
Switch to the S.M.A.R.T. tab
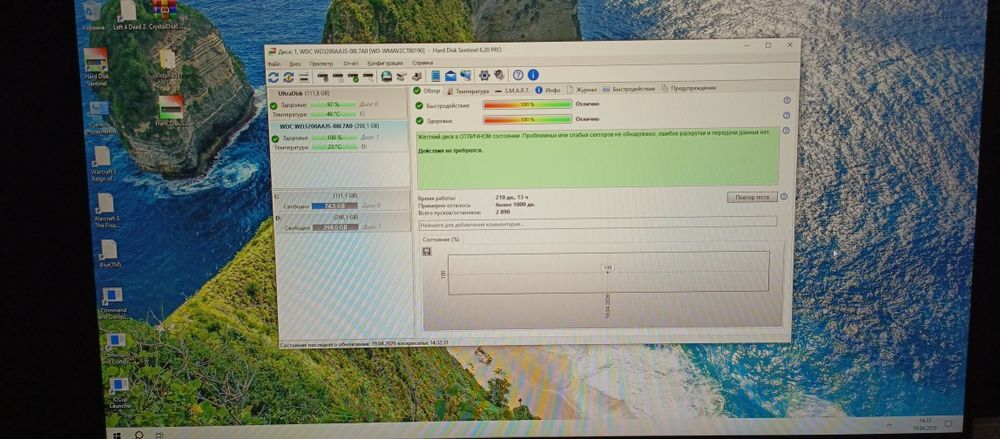pos(512,90)
